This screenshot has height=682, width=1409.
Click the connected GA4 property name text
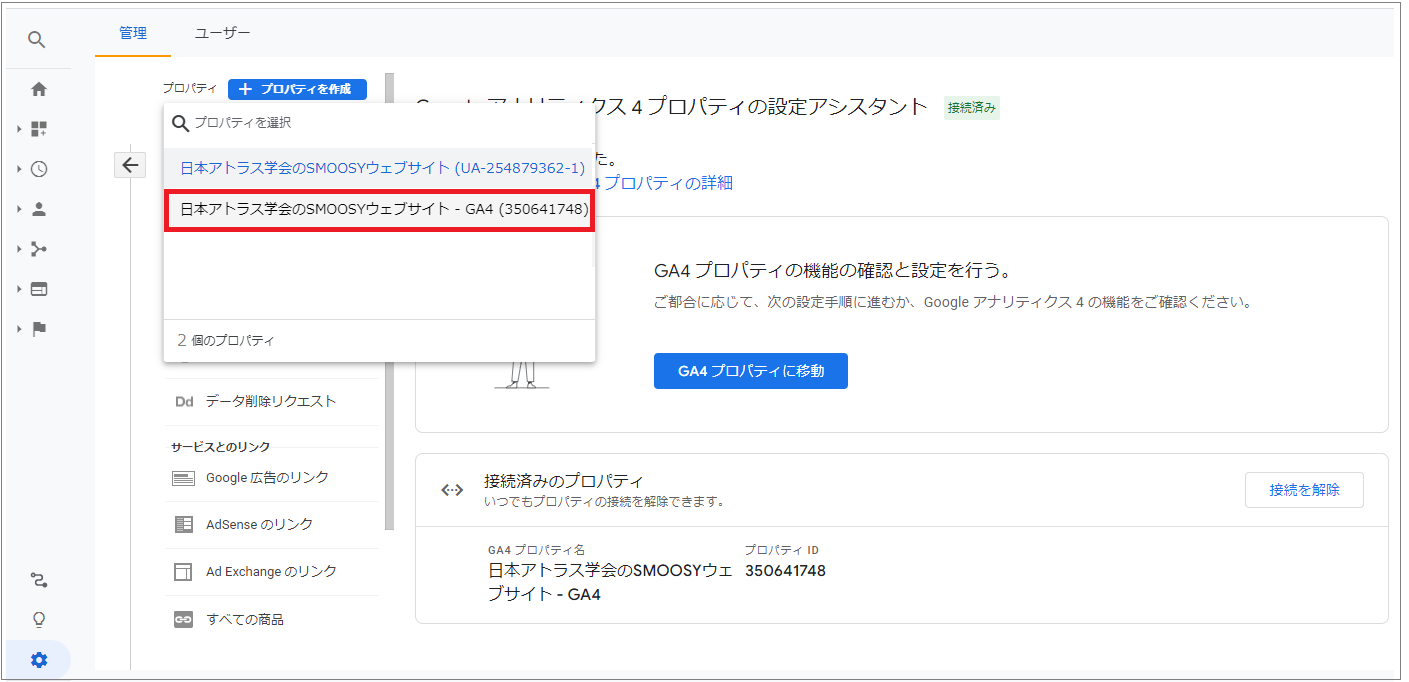[x=610, y=582]
